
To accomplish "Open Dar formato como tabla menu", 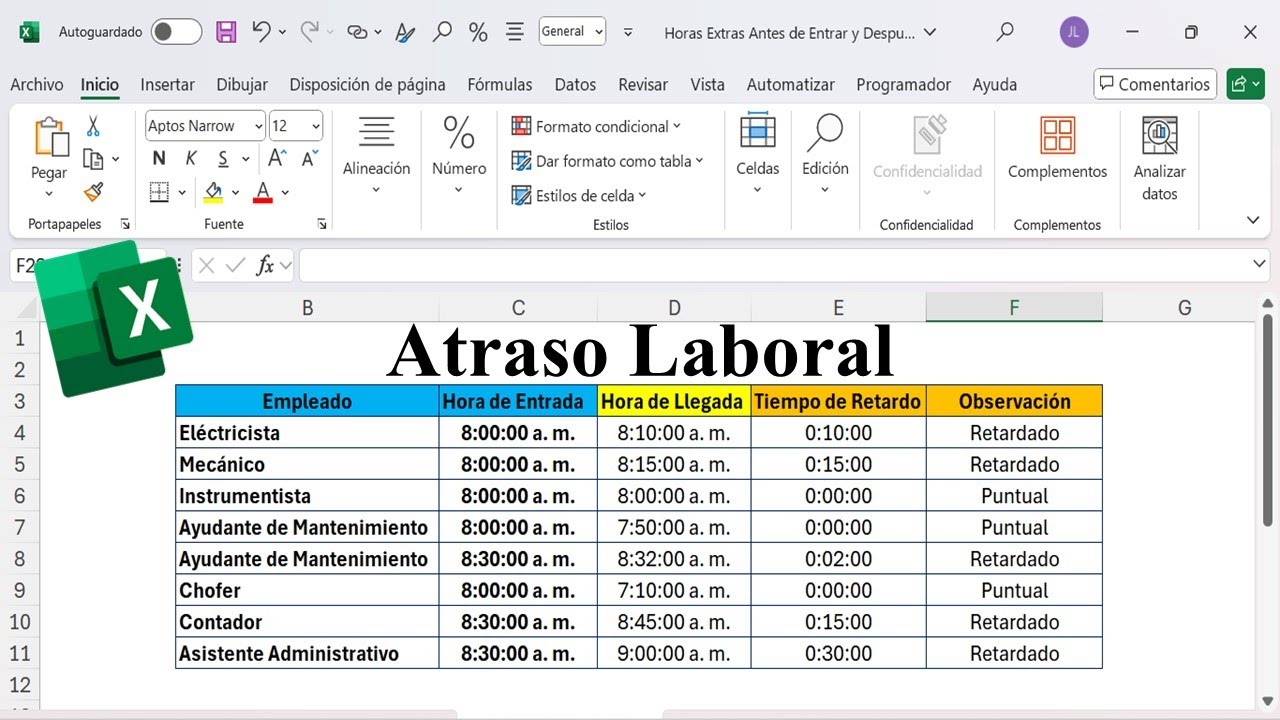I will (x=607, y=161).
